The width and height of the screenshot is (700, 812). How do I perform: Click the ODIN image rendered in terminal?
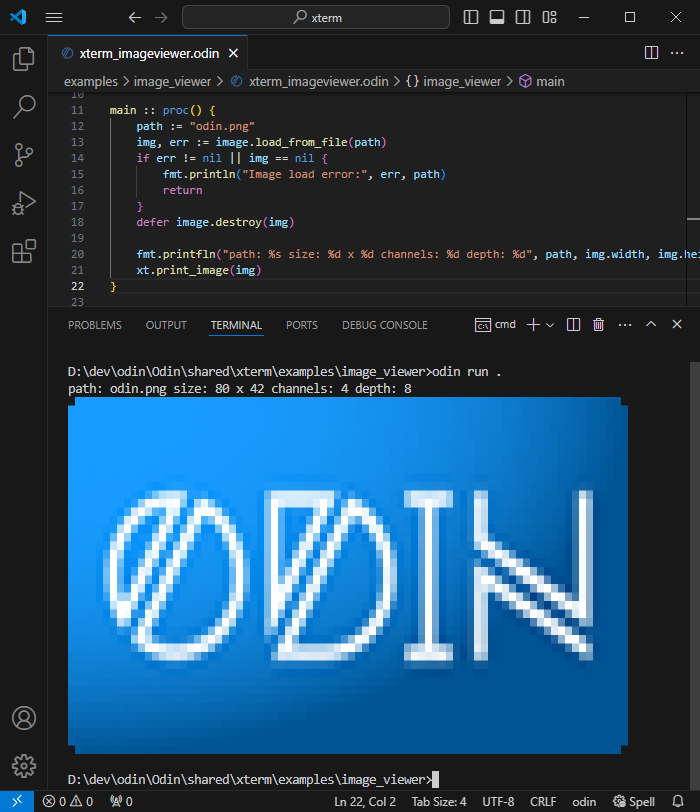click(348, 575)
